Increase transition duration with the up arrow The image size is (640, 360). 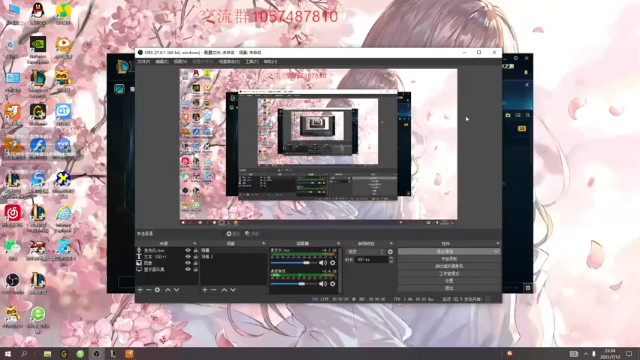(x=391, y=258)
